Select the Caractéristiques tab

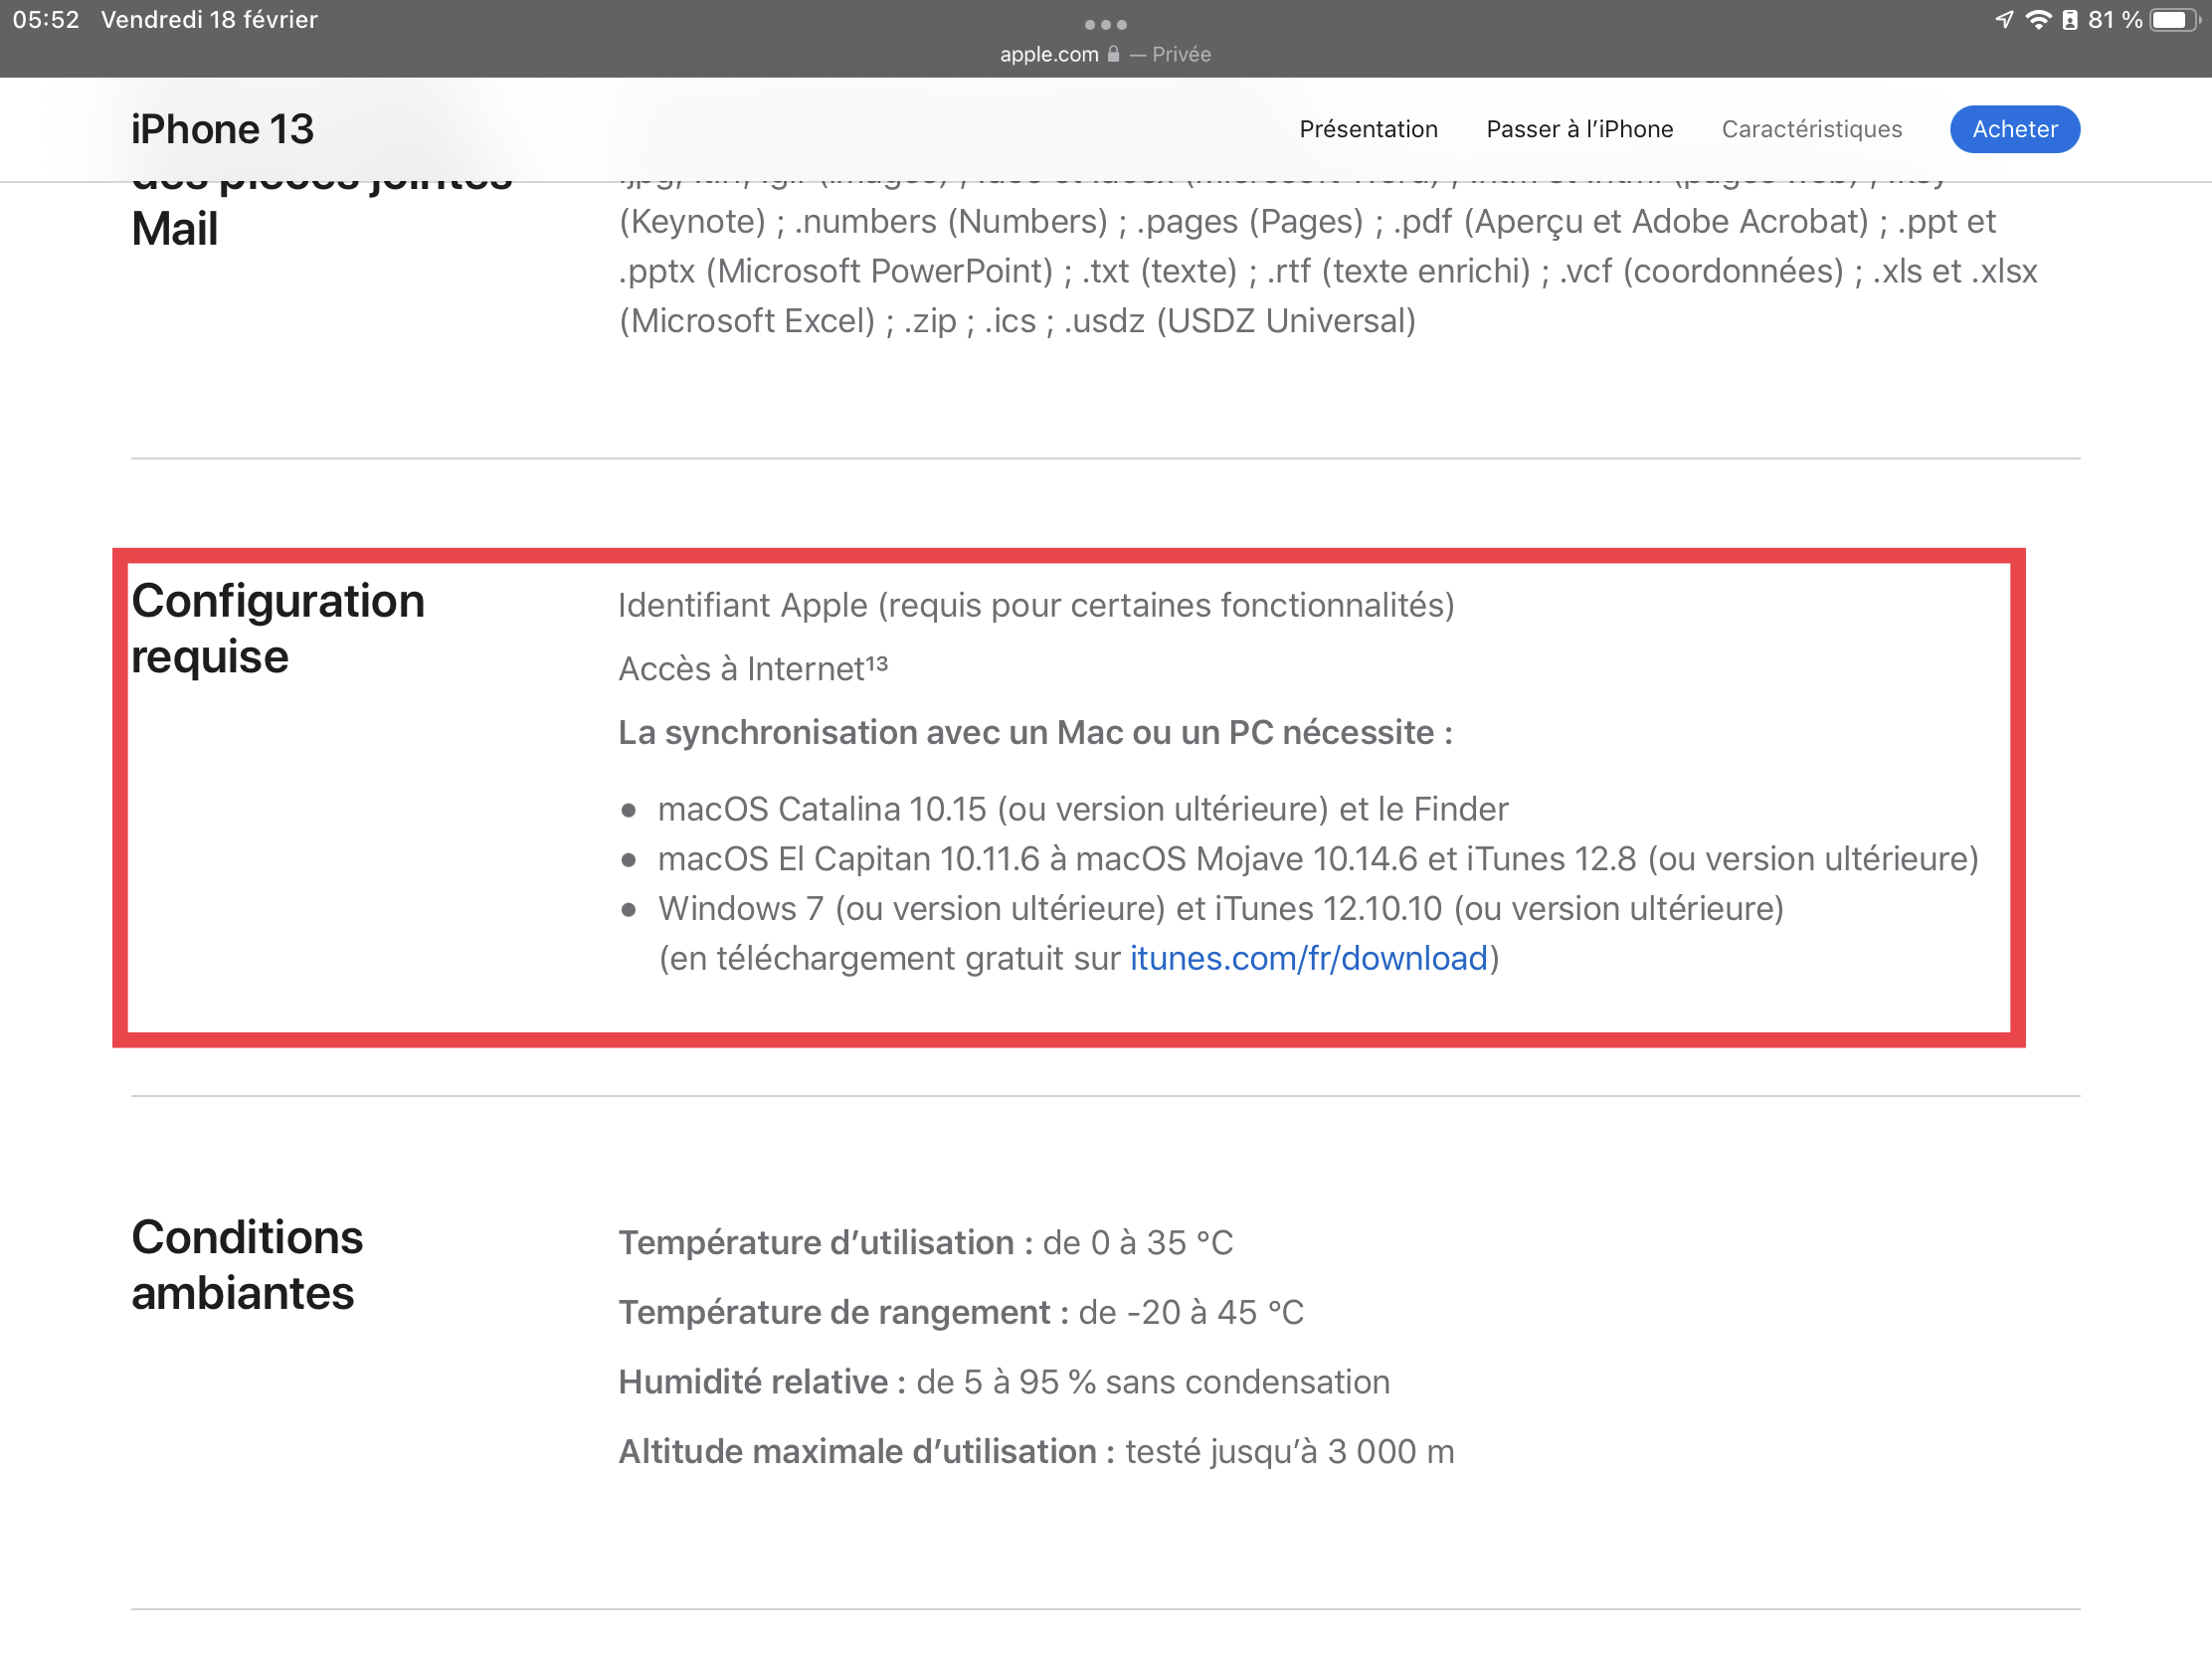pyautogui.click(x=1811, y=129)
